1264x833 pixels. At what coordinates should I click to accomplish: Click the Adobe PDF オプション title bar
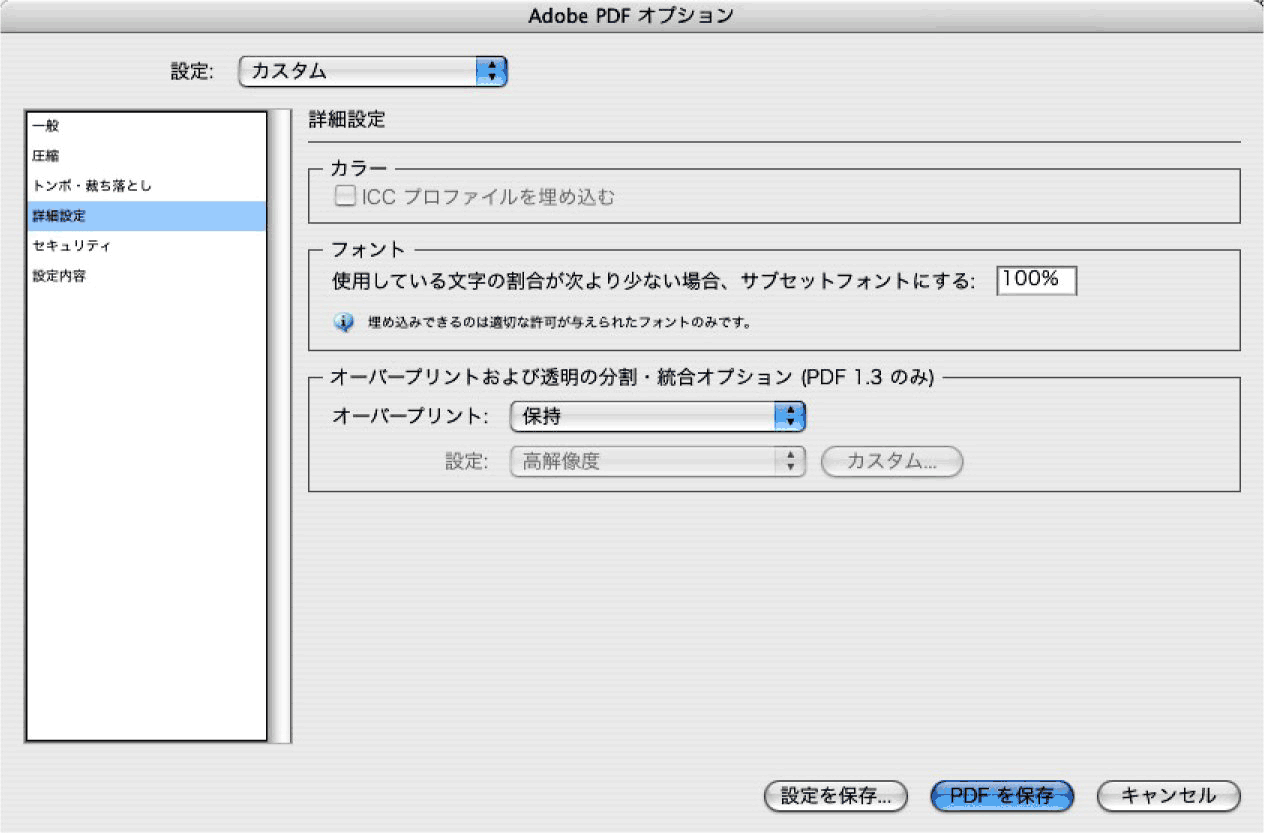pos(632,15)
